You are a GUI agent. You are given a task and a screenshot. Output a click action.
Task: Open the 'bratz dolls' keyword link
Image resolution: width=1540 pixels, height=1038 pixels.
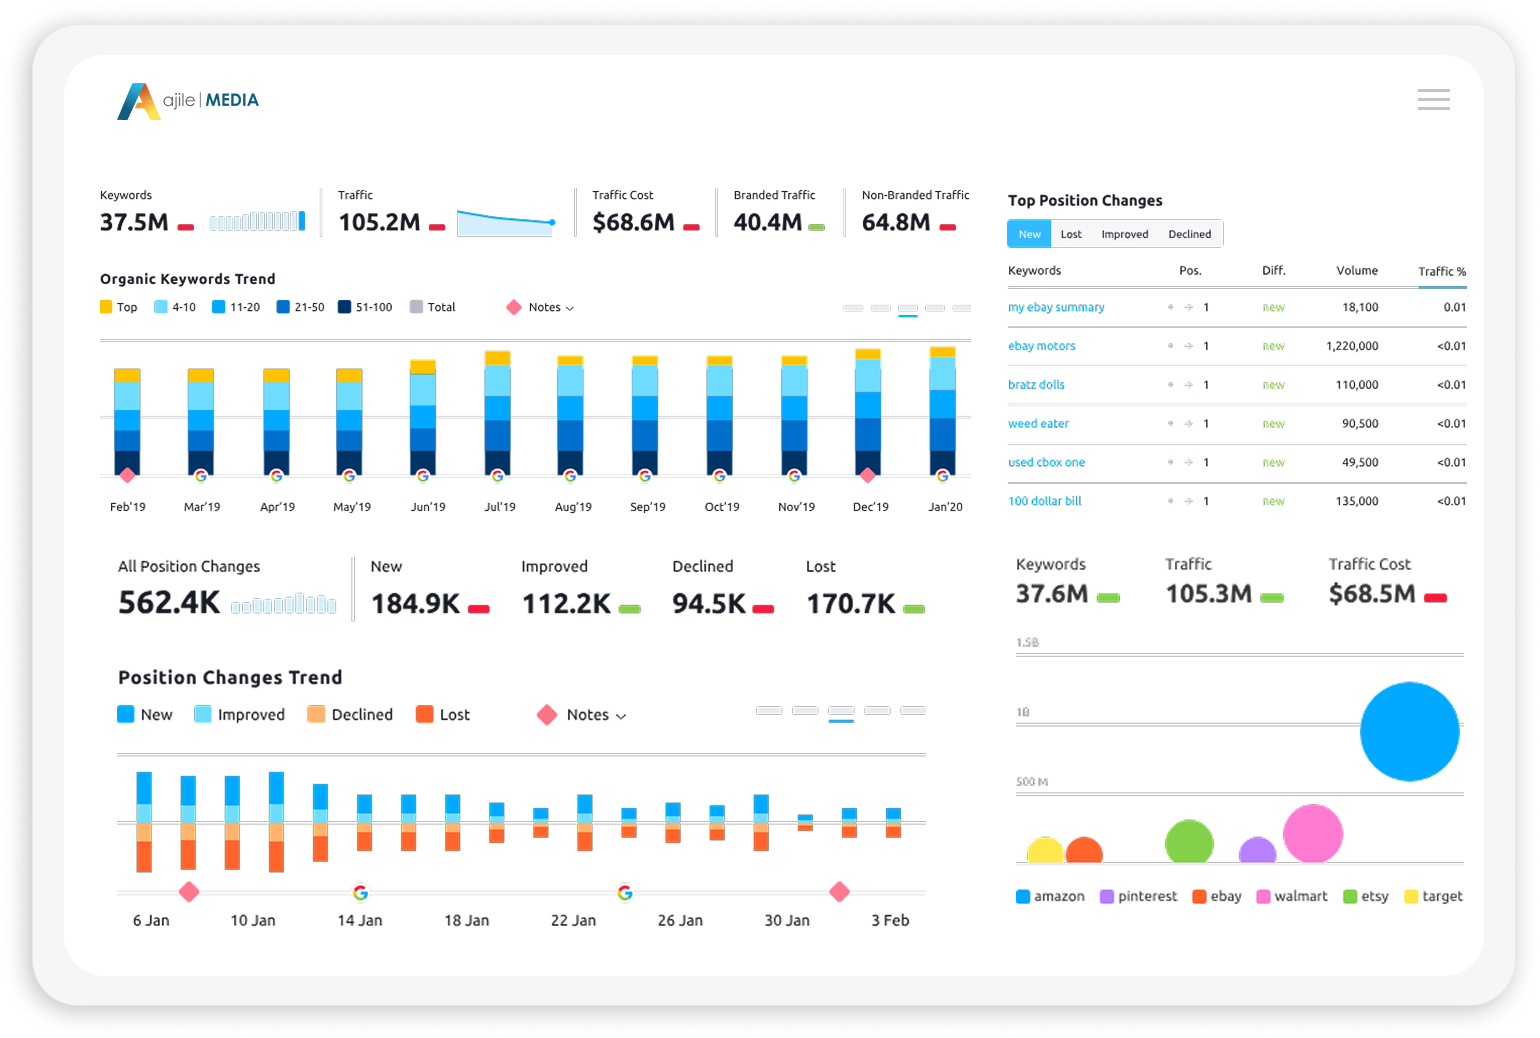point(1036,385)
